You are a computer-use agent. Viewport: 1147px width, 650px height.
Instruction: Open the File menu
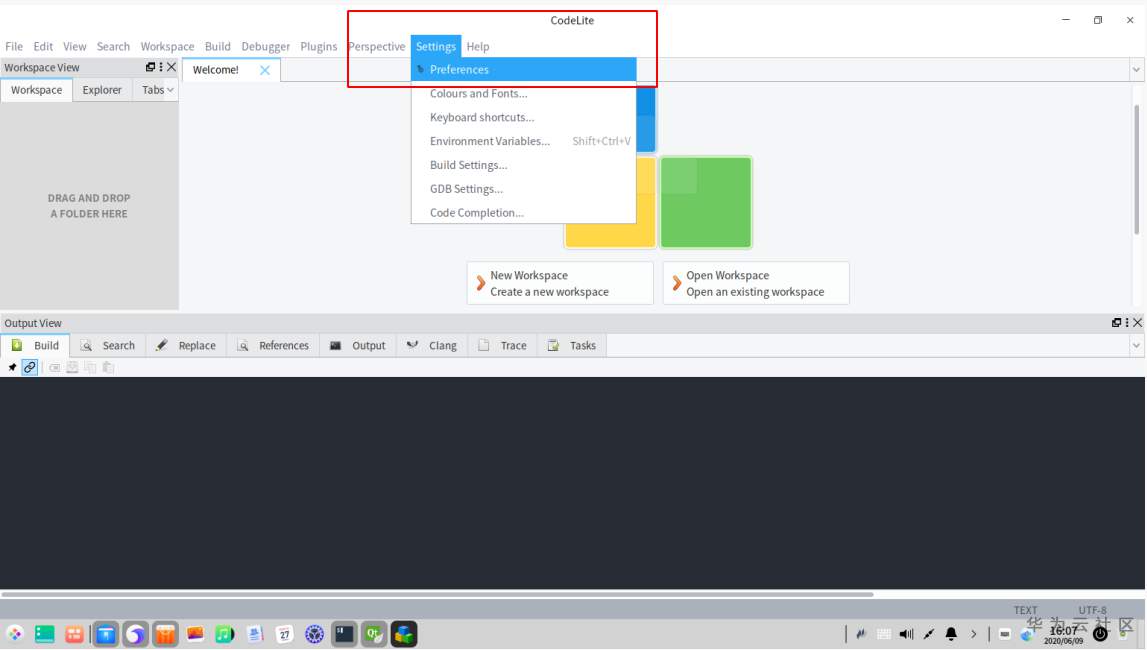pyautogui.click(x=14, y=46)
